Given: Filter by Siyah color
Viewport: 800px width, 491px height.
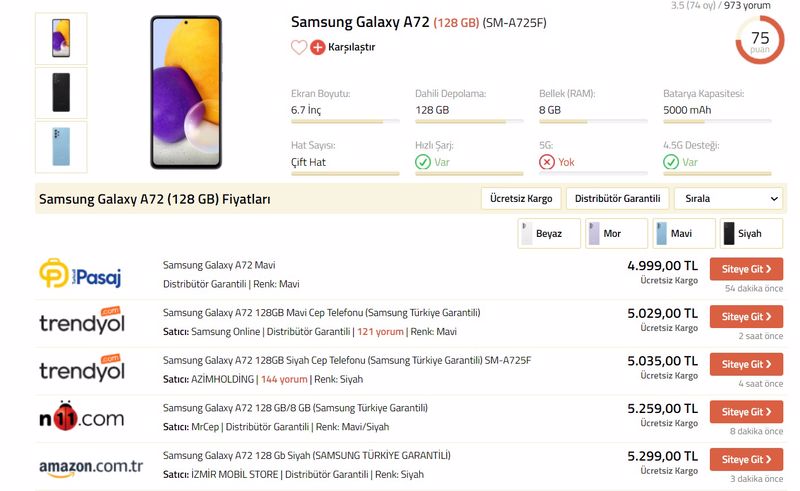Looking at the screenshot, I should coord(751,233).
